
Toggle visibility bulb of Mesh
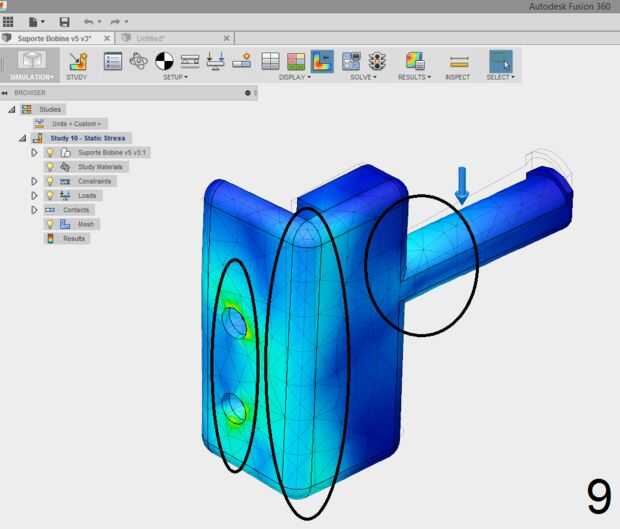pos(50,224)
